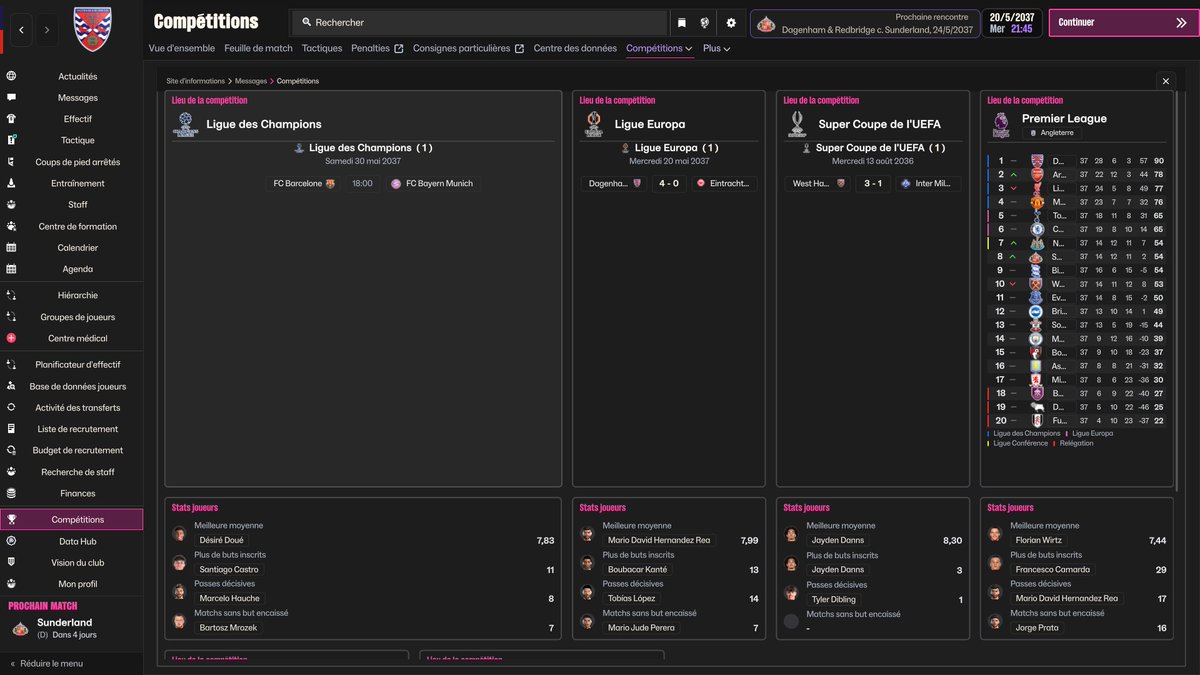
Task: Go forward with the right arrow button
Action: coord(47,30)
